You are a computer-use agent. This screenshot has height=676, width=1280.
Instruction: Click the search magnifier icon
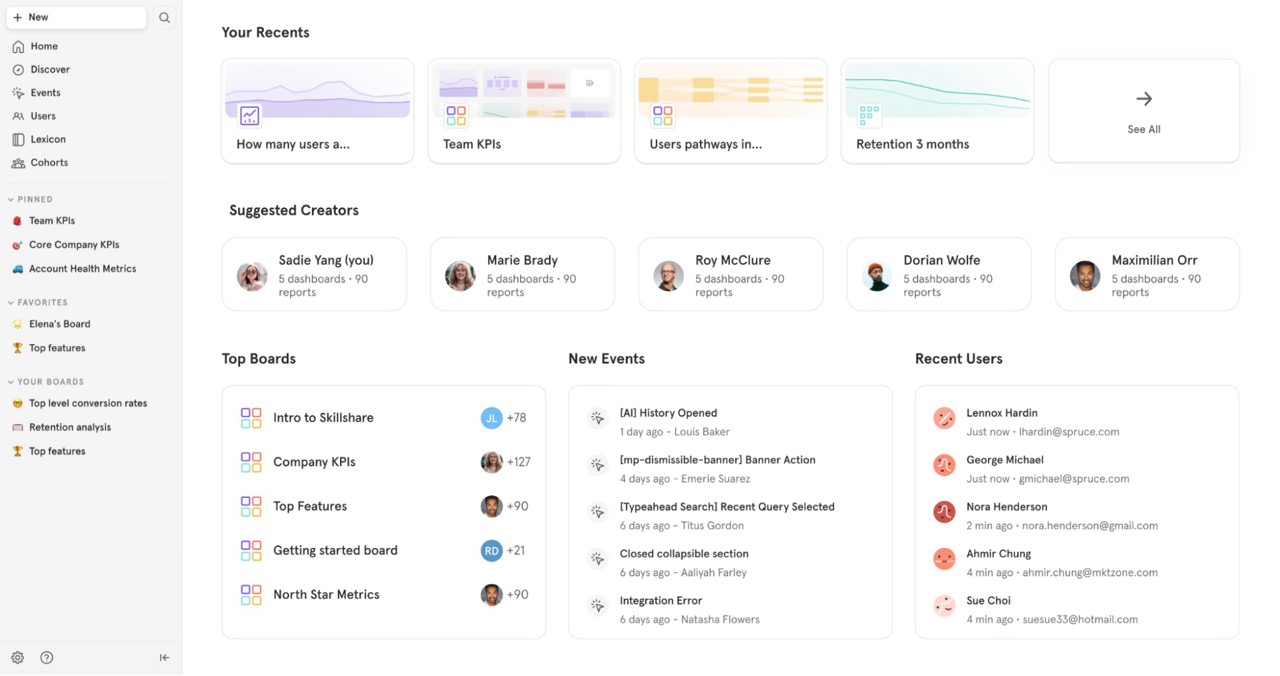164,18
